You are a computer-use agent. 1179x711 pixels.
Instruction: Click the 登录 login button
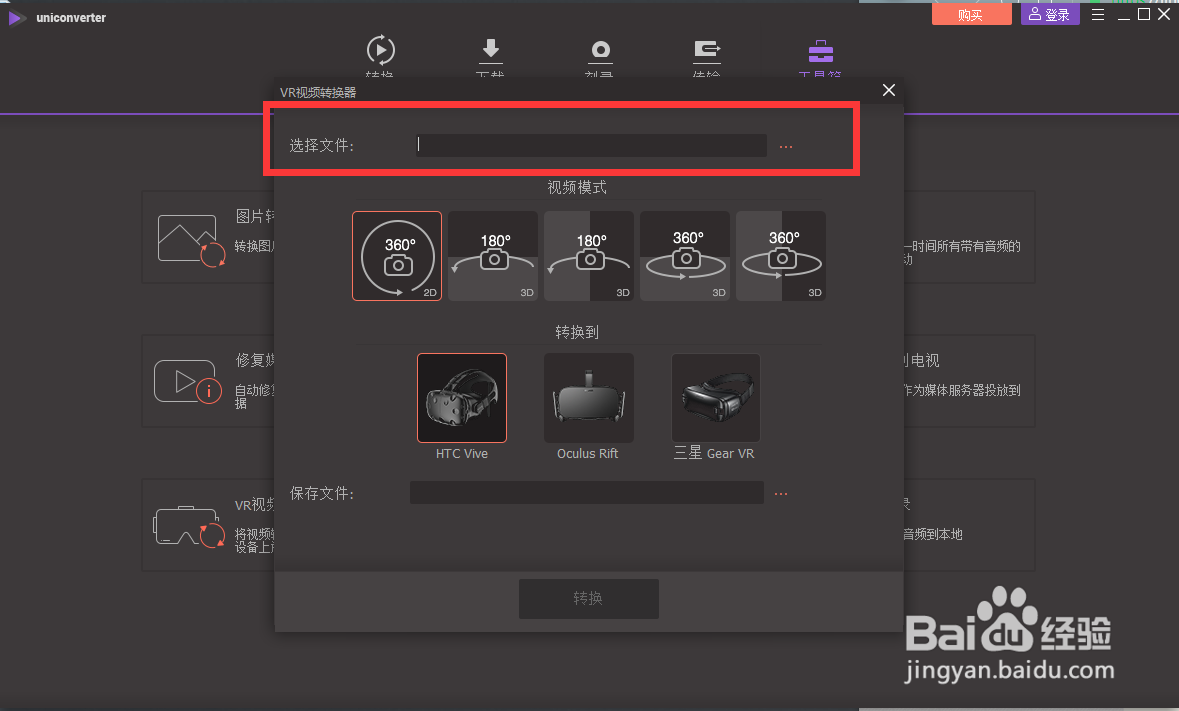point(1050,14)
